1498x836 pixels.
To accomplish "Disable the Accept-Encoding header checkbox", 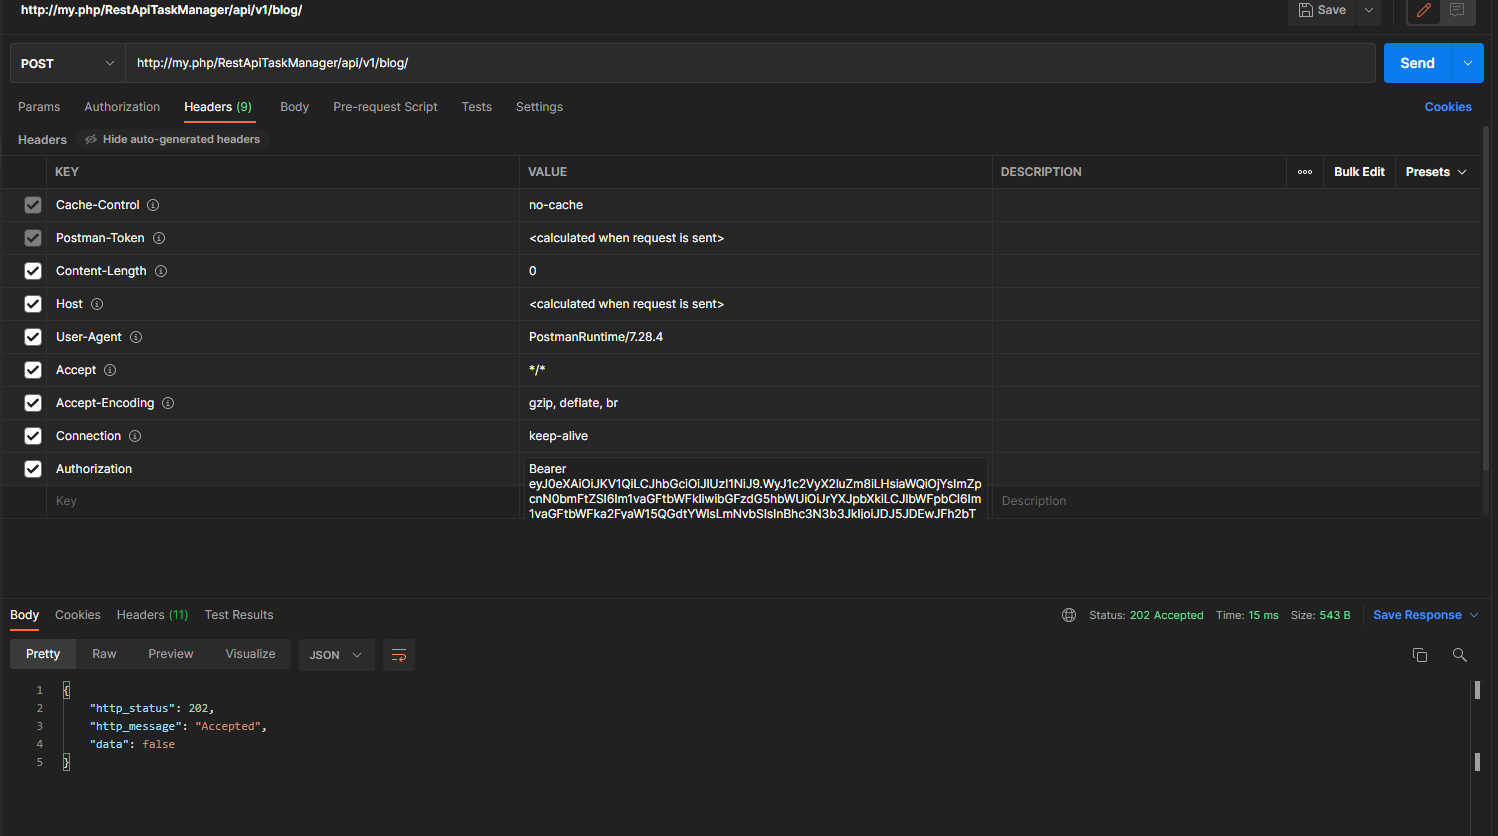I will pos(33,403).
